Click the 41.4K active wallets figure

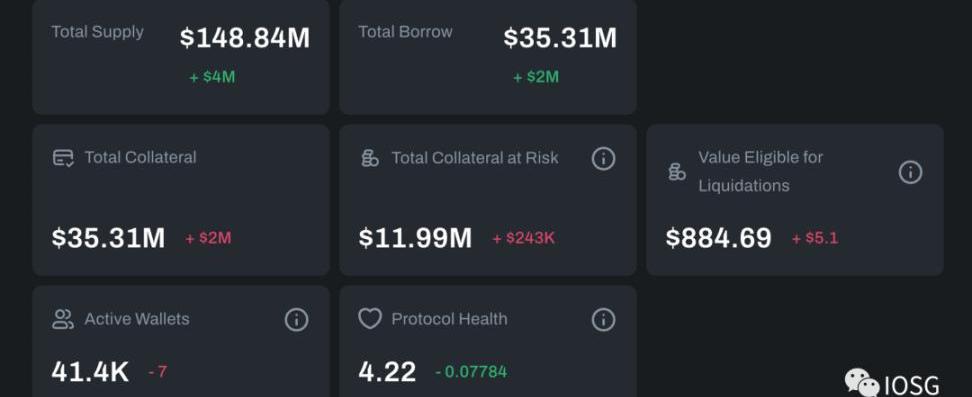click(x=91, y=372)
